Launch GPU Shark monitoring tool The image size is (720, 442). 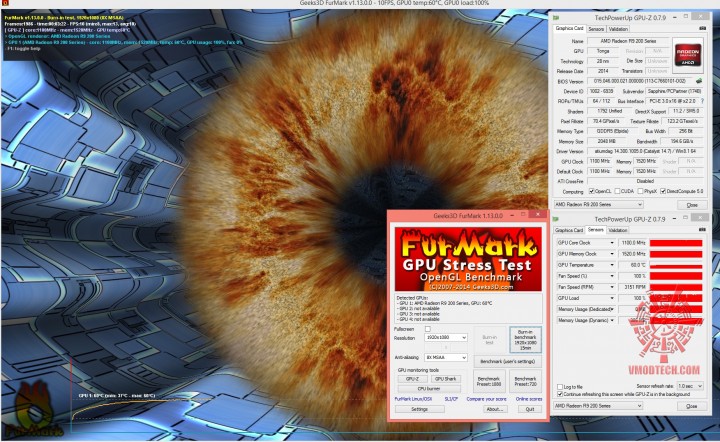445,379
